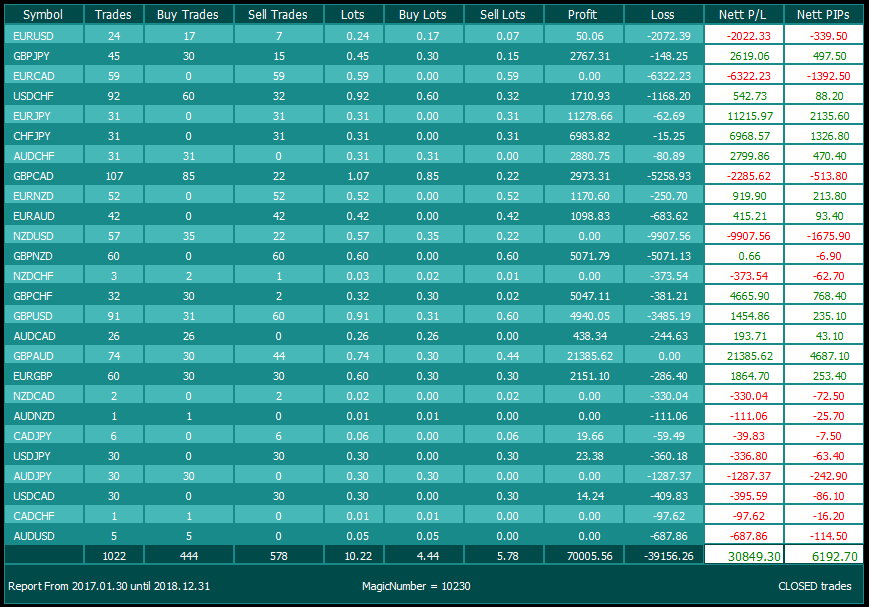Select the AUDUSD symbol cell
This screenshot has height=607, width=869.
[x=44, y=535]
